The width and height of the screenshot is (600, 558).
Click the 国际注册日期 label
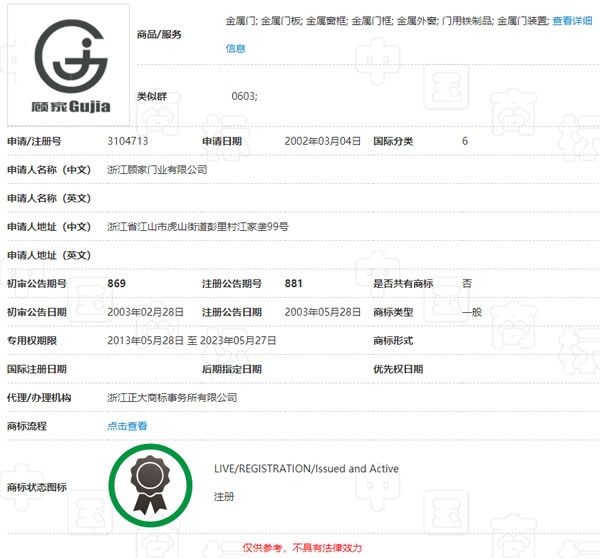coord(37,369)
